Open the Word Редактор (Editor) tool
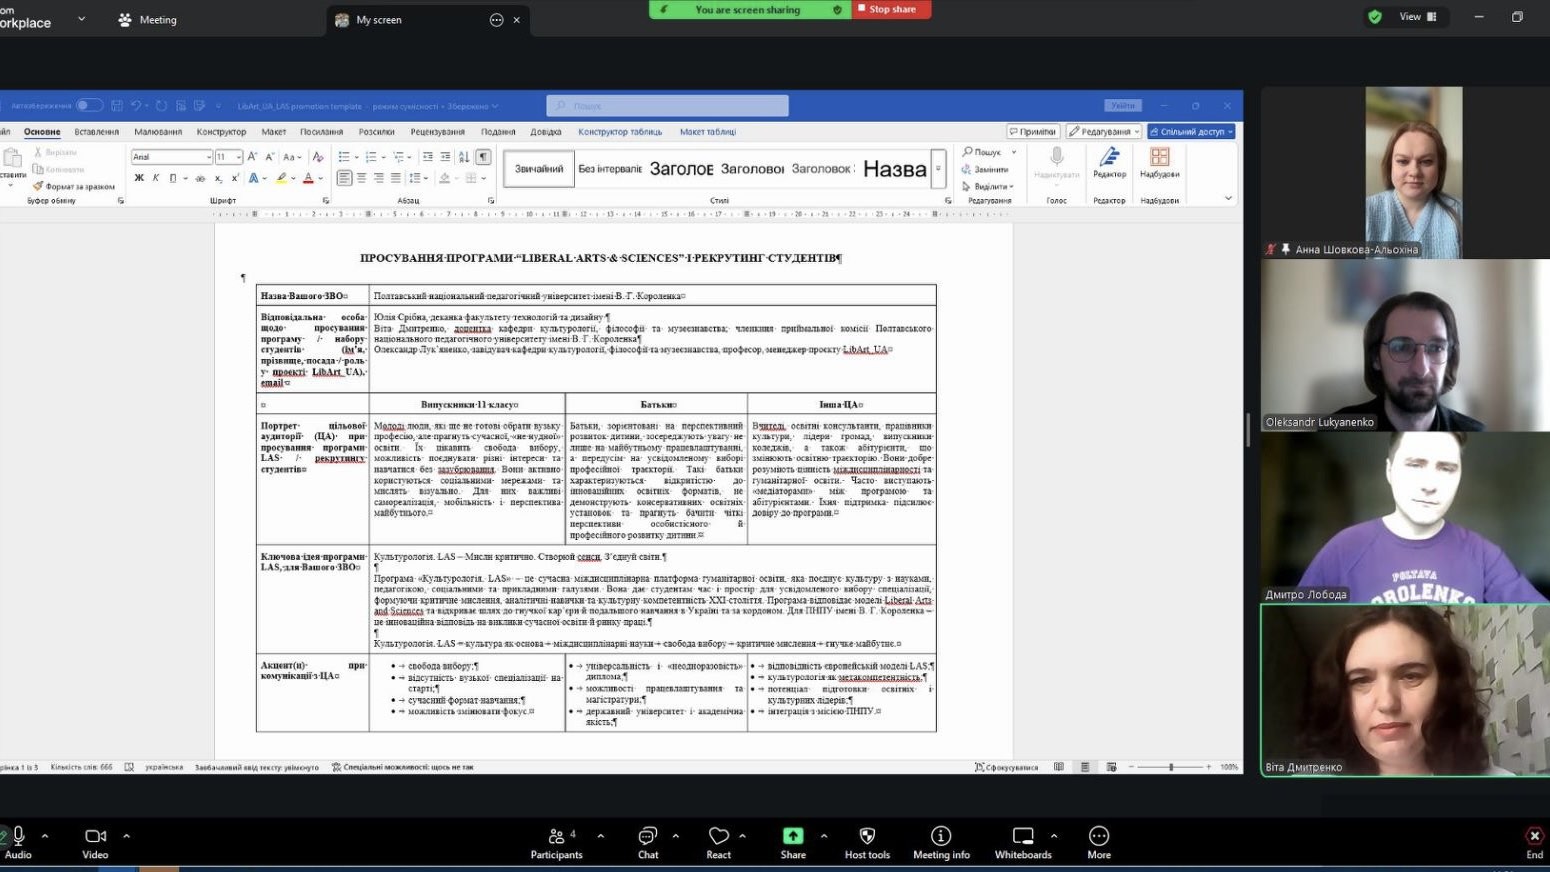Screen dimensions: 1550x872 click(1109, 162)
